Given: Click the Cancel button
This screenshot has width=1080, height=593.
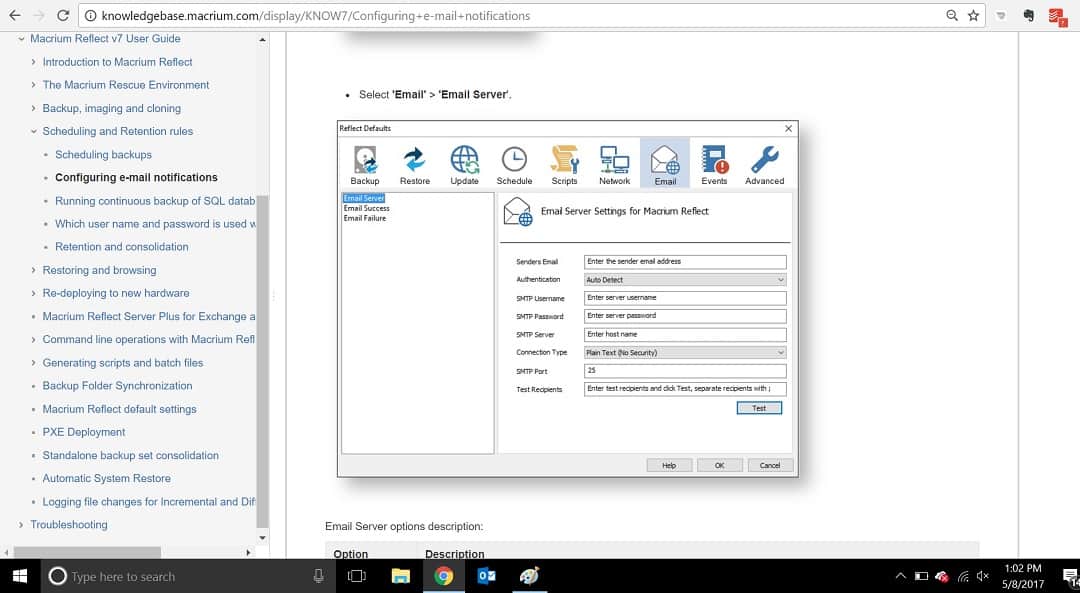Looking at the screenshot, I should pyautogui.click(x=770, y=465).
